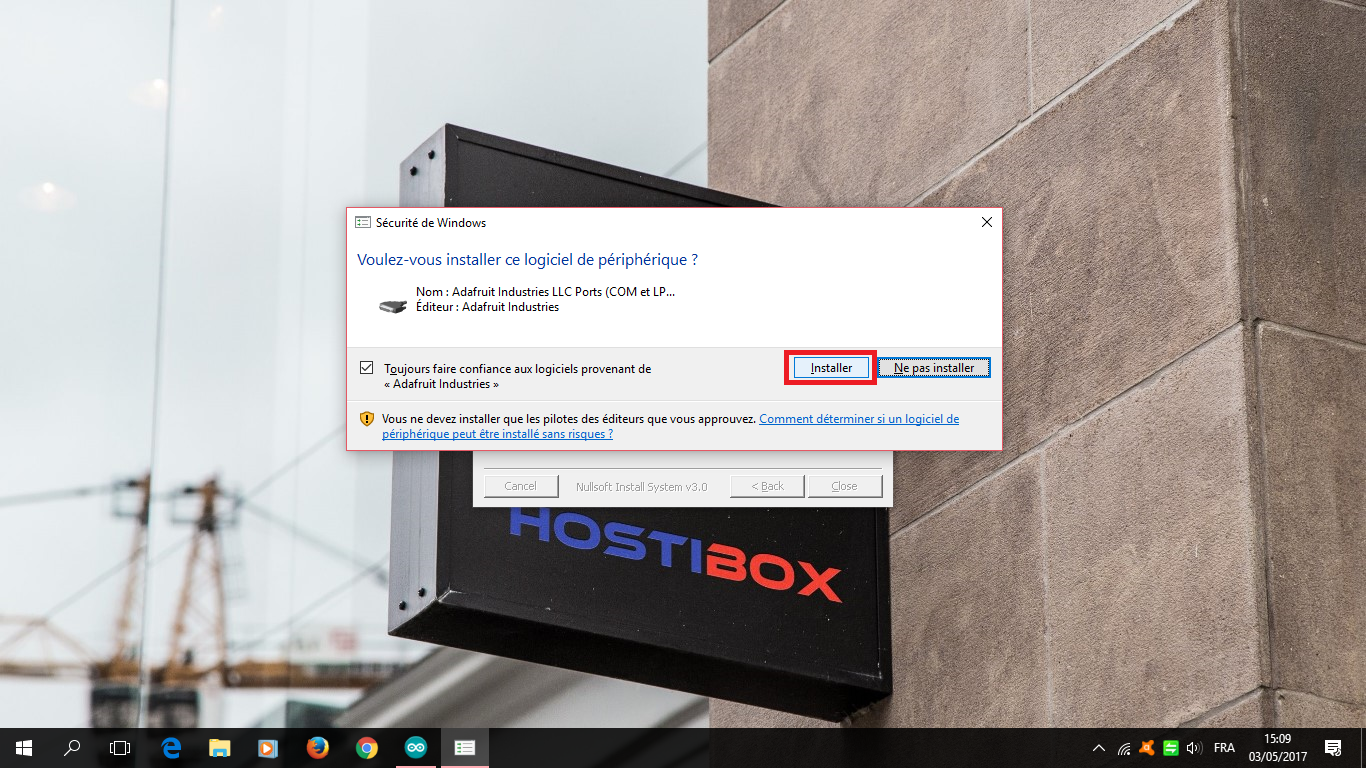The width and height of the screenshot is (1366, 768).
Task: Close the Sécurité de Windows dialog
Action: pyautogui.click(x=986, y=222)
